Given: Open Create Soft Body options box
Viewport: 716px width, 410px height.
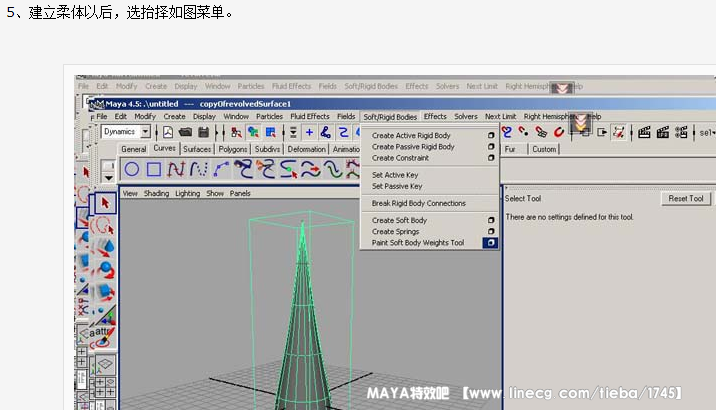Looking at the screenshot, I should pyautogui.click(x=490, y=220).
